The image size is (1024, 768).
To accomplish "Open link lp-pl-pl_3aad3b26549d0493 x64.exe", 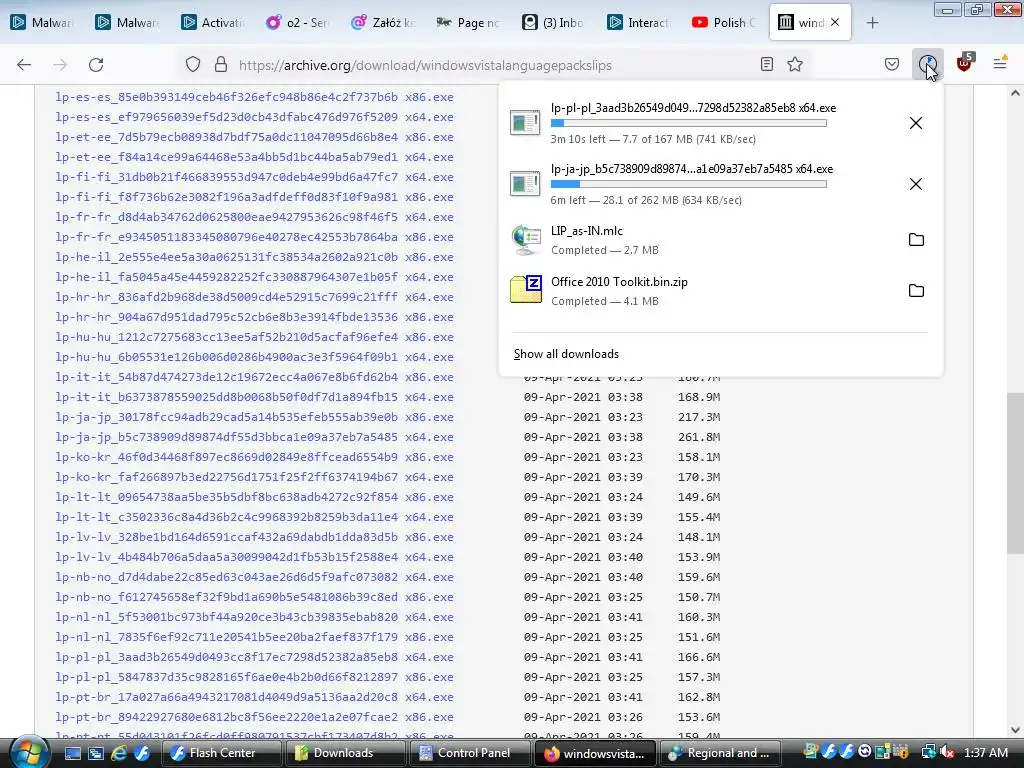I will [254, 657].
